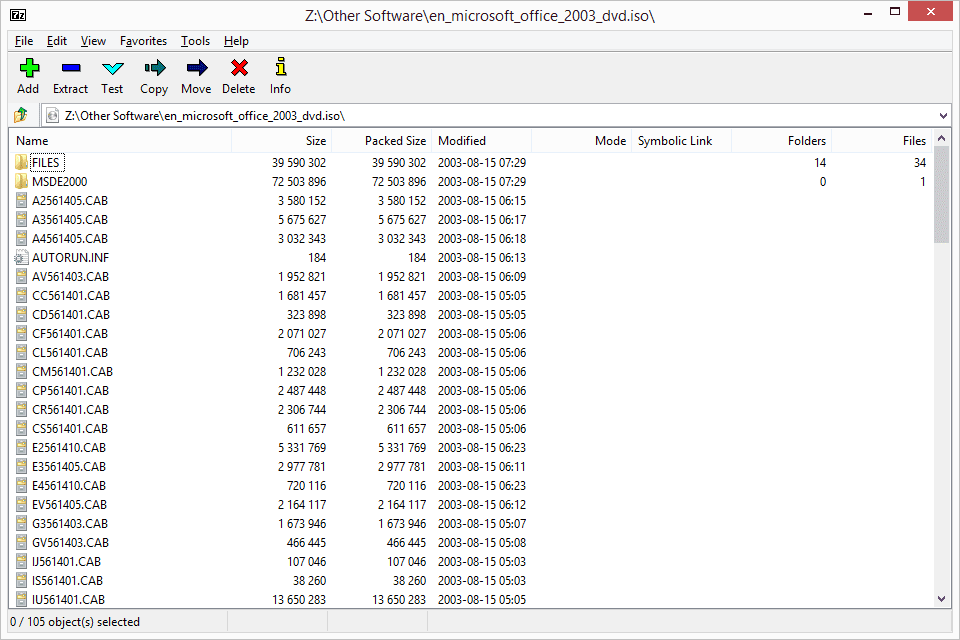Click the A2561405.CAB file icon

21,200
